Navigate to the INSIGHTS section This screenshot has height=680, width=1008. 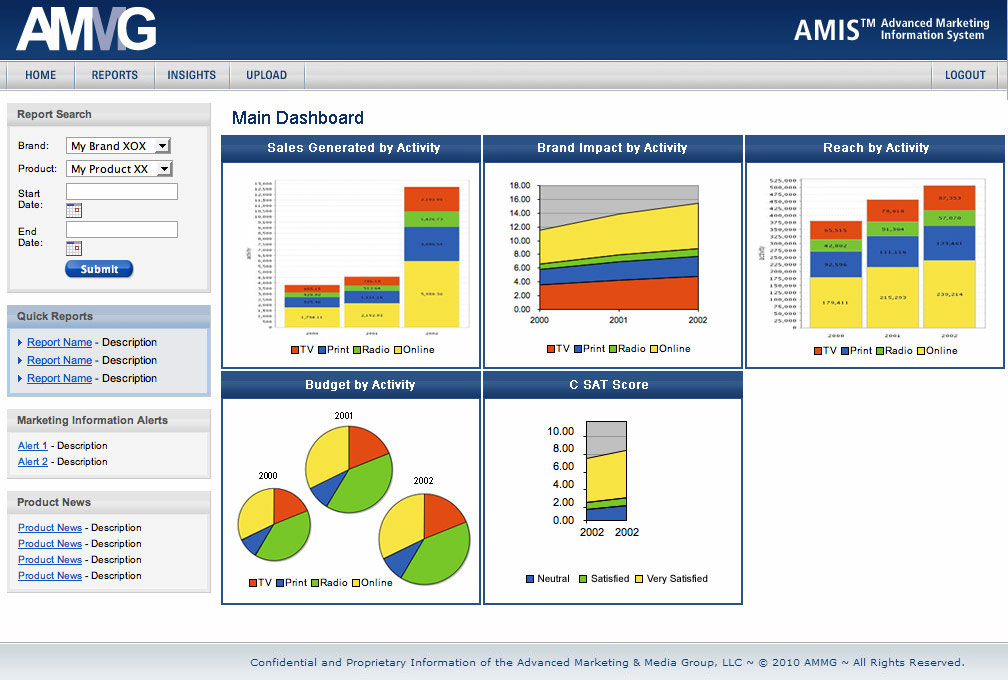191,75
